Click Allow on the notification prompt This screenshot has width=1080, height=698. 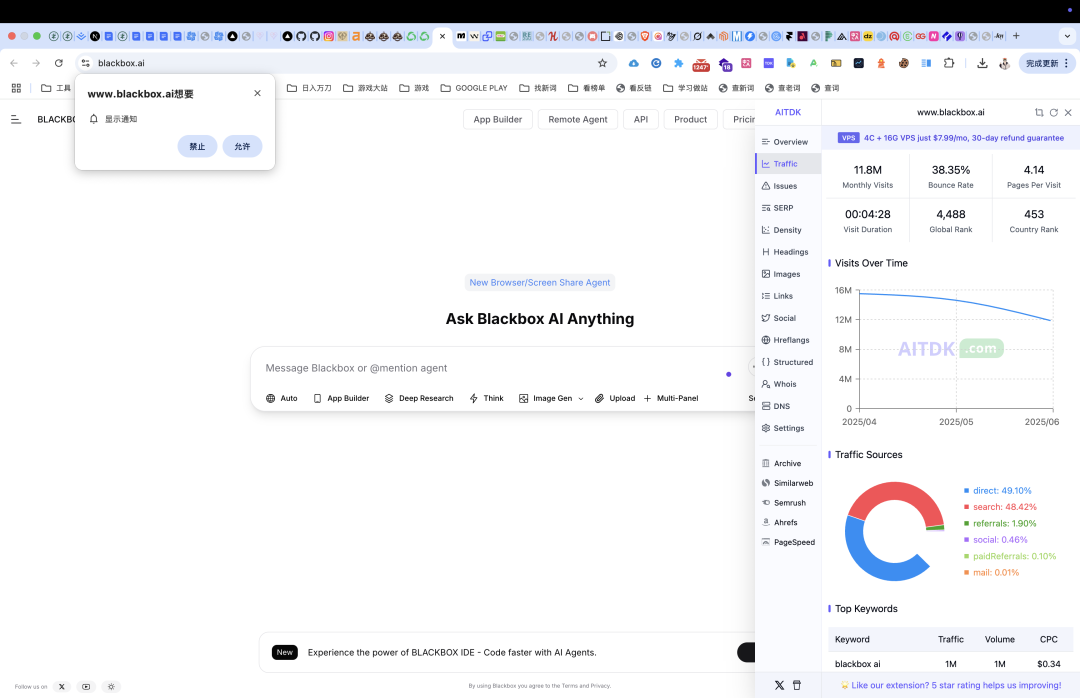(x=242, y=147)
